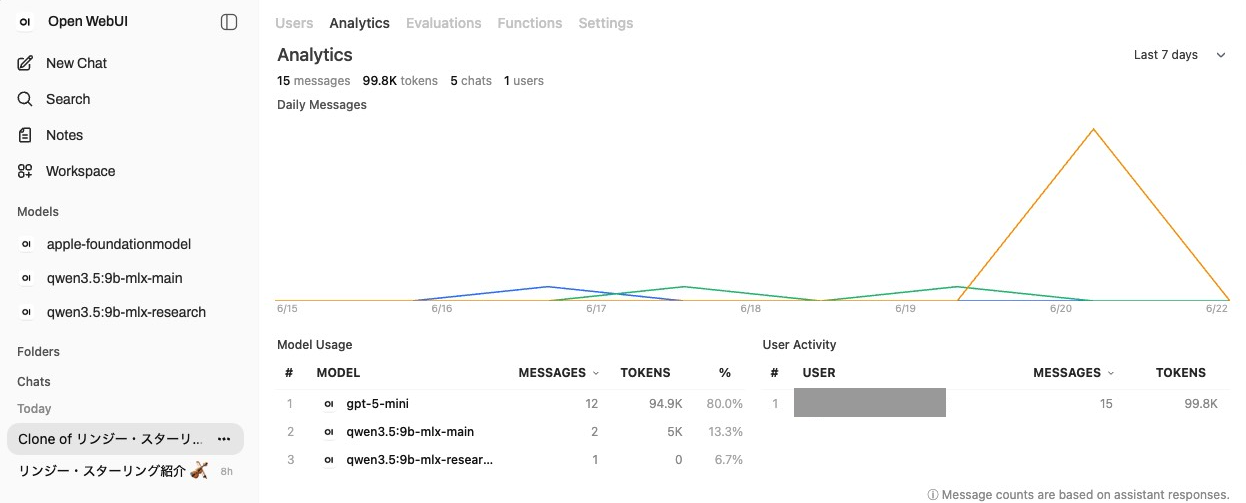Click the qwen3.5:9b-mlx-main sidebar model icon

coord(26,278)
